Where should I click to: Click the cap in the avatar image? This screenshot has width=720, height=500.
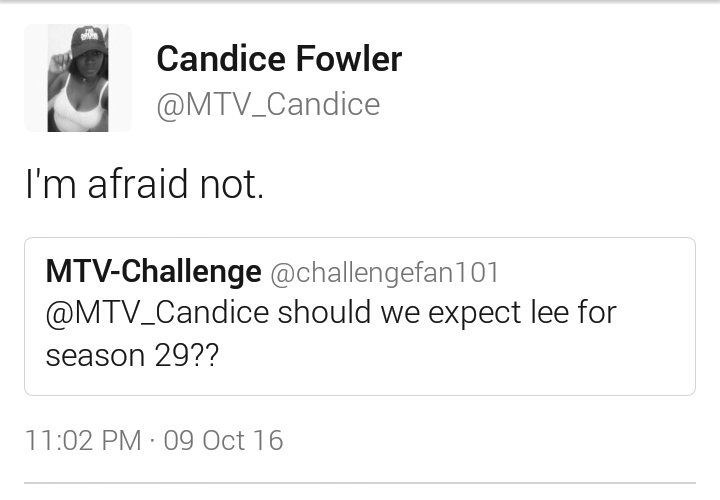[90, 41]
